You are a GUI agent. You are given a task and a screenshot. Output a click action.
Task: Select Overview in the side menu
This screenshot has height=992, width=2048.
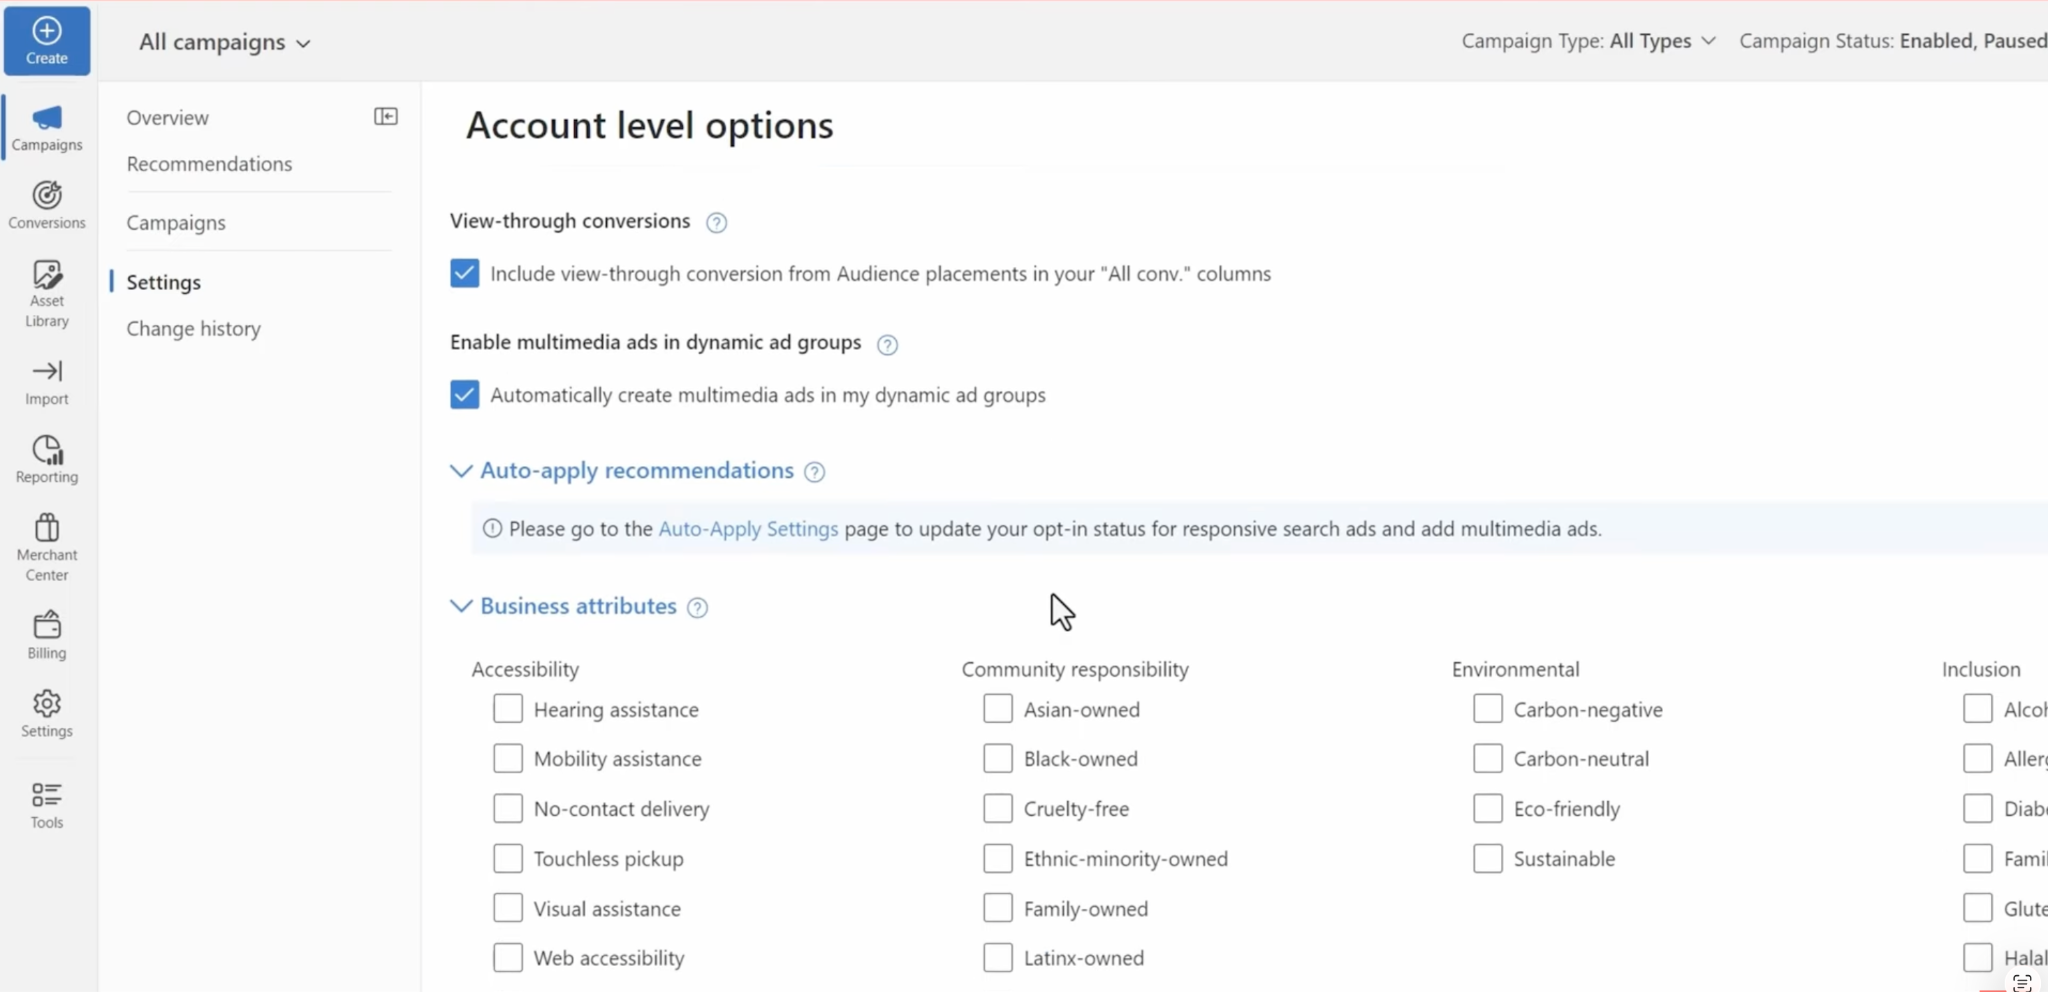[x=167, y=117]
